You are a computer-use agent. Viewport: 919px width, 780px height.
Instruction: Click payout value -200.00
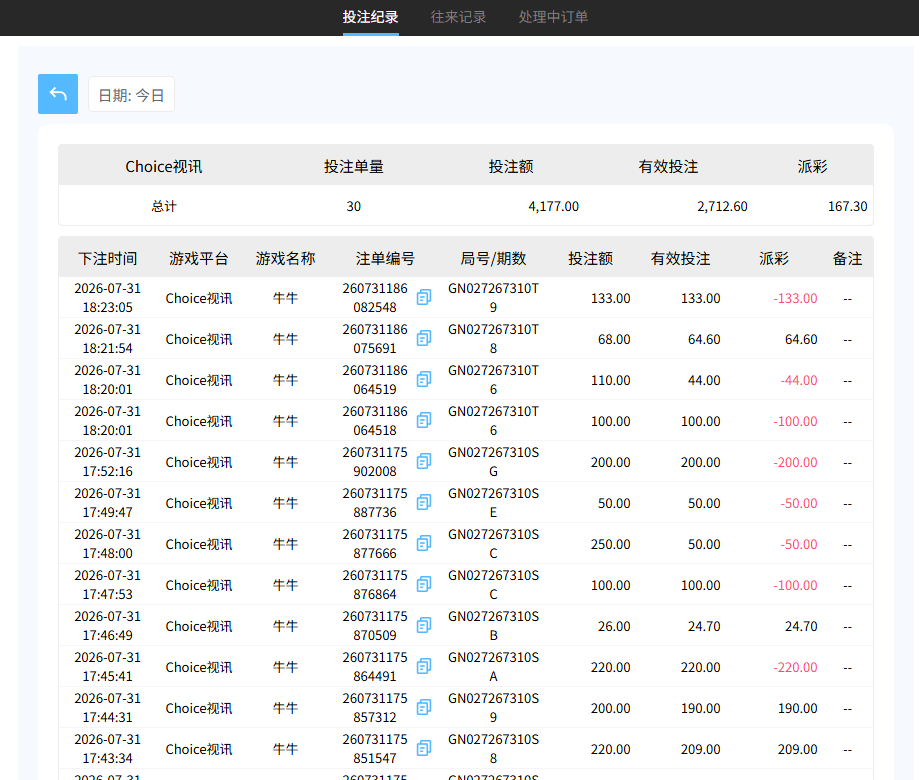tap(795, 462)
